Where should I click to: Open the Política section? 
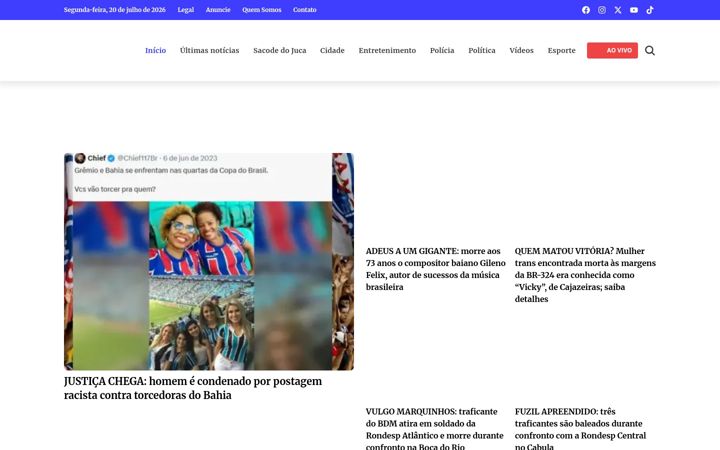tap(482, 51)
